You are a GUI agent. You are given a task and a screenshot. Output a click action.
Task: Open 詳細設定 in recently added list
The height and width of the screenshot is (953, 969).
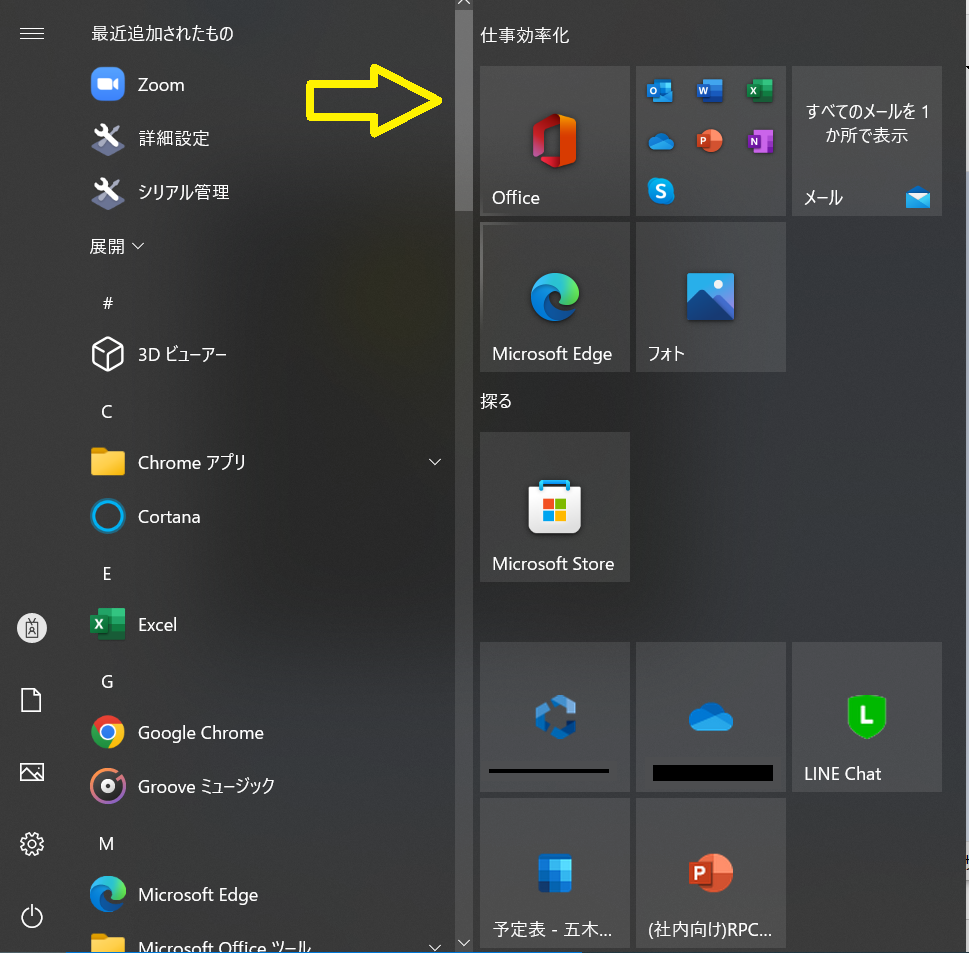click(x=266, y=138)
